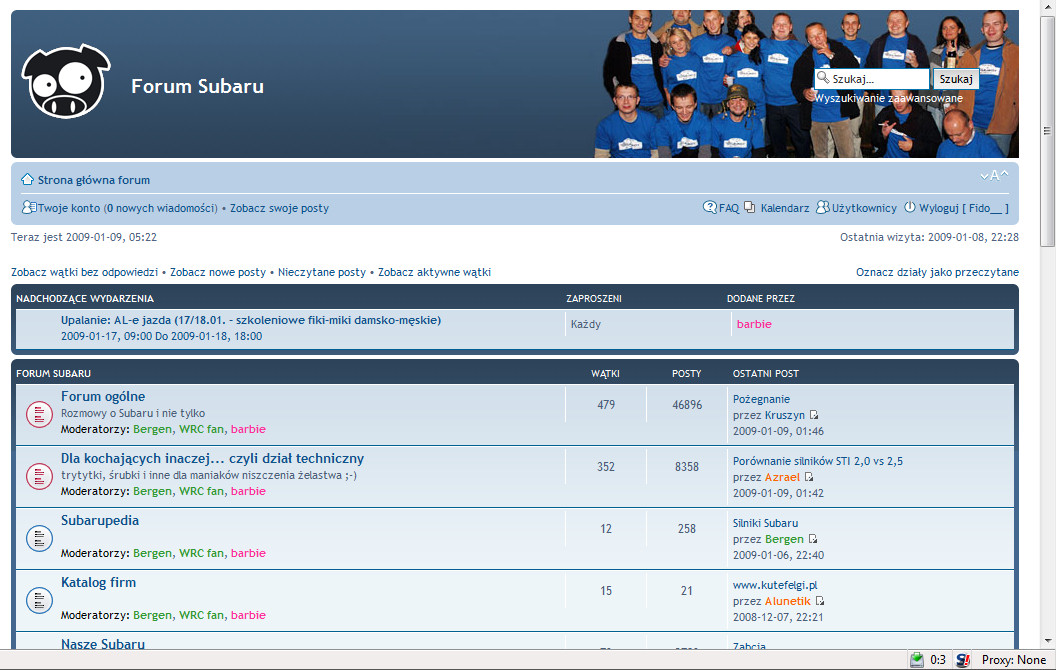Image resolution: width=1056 pixels, height=670 pixels.
Task: Click the home icon beside Strona główna forum
Action: click(x=28, y=180)
